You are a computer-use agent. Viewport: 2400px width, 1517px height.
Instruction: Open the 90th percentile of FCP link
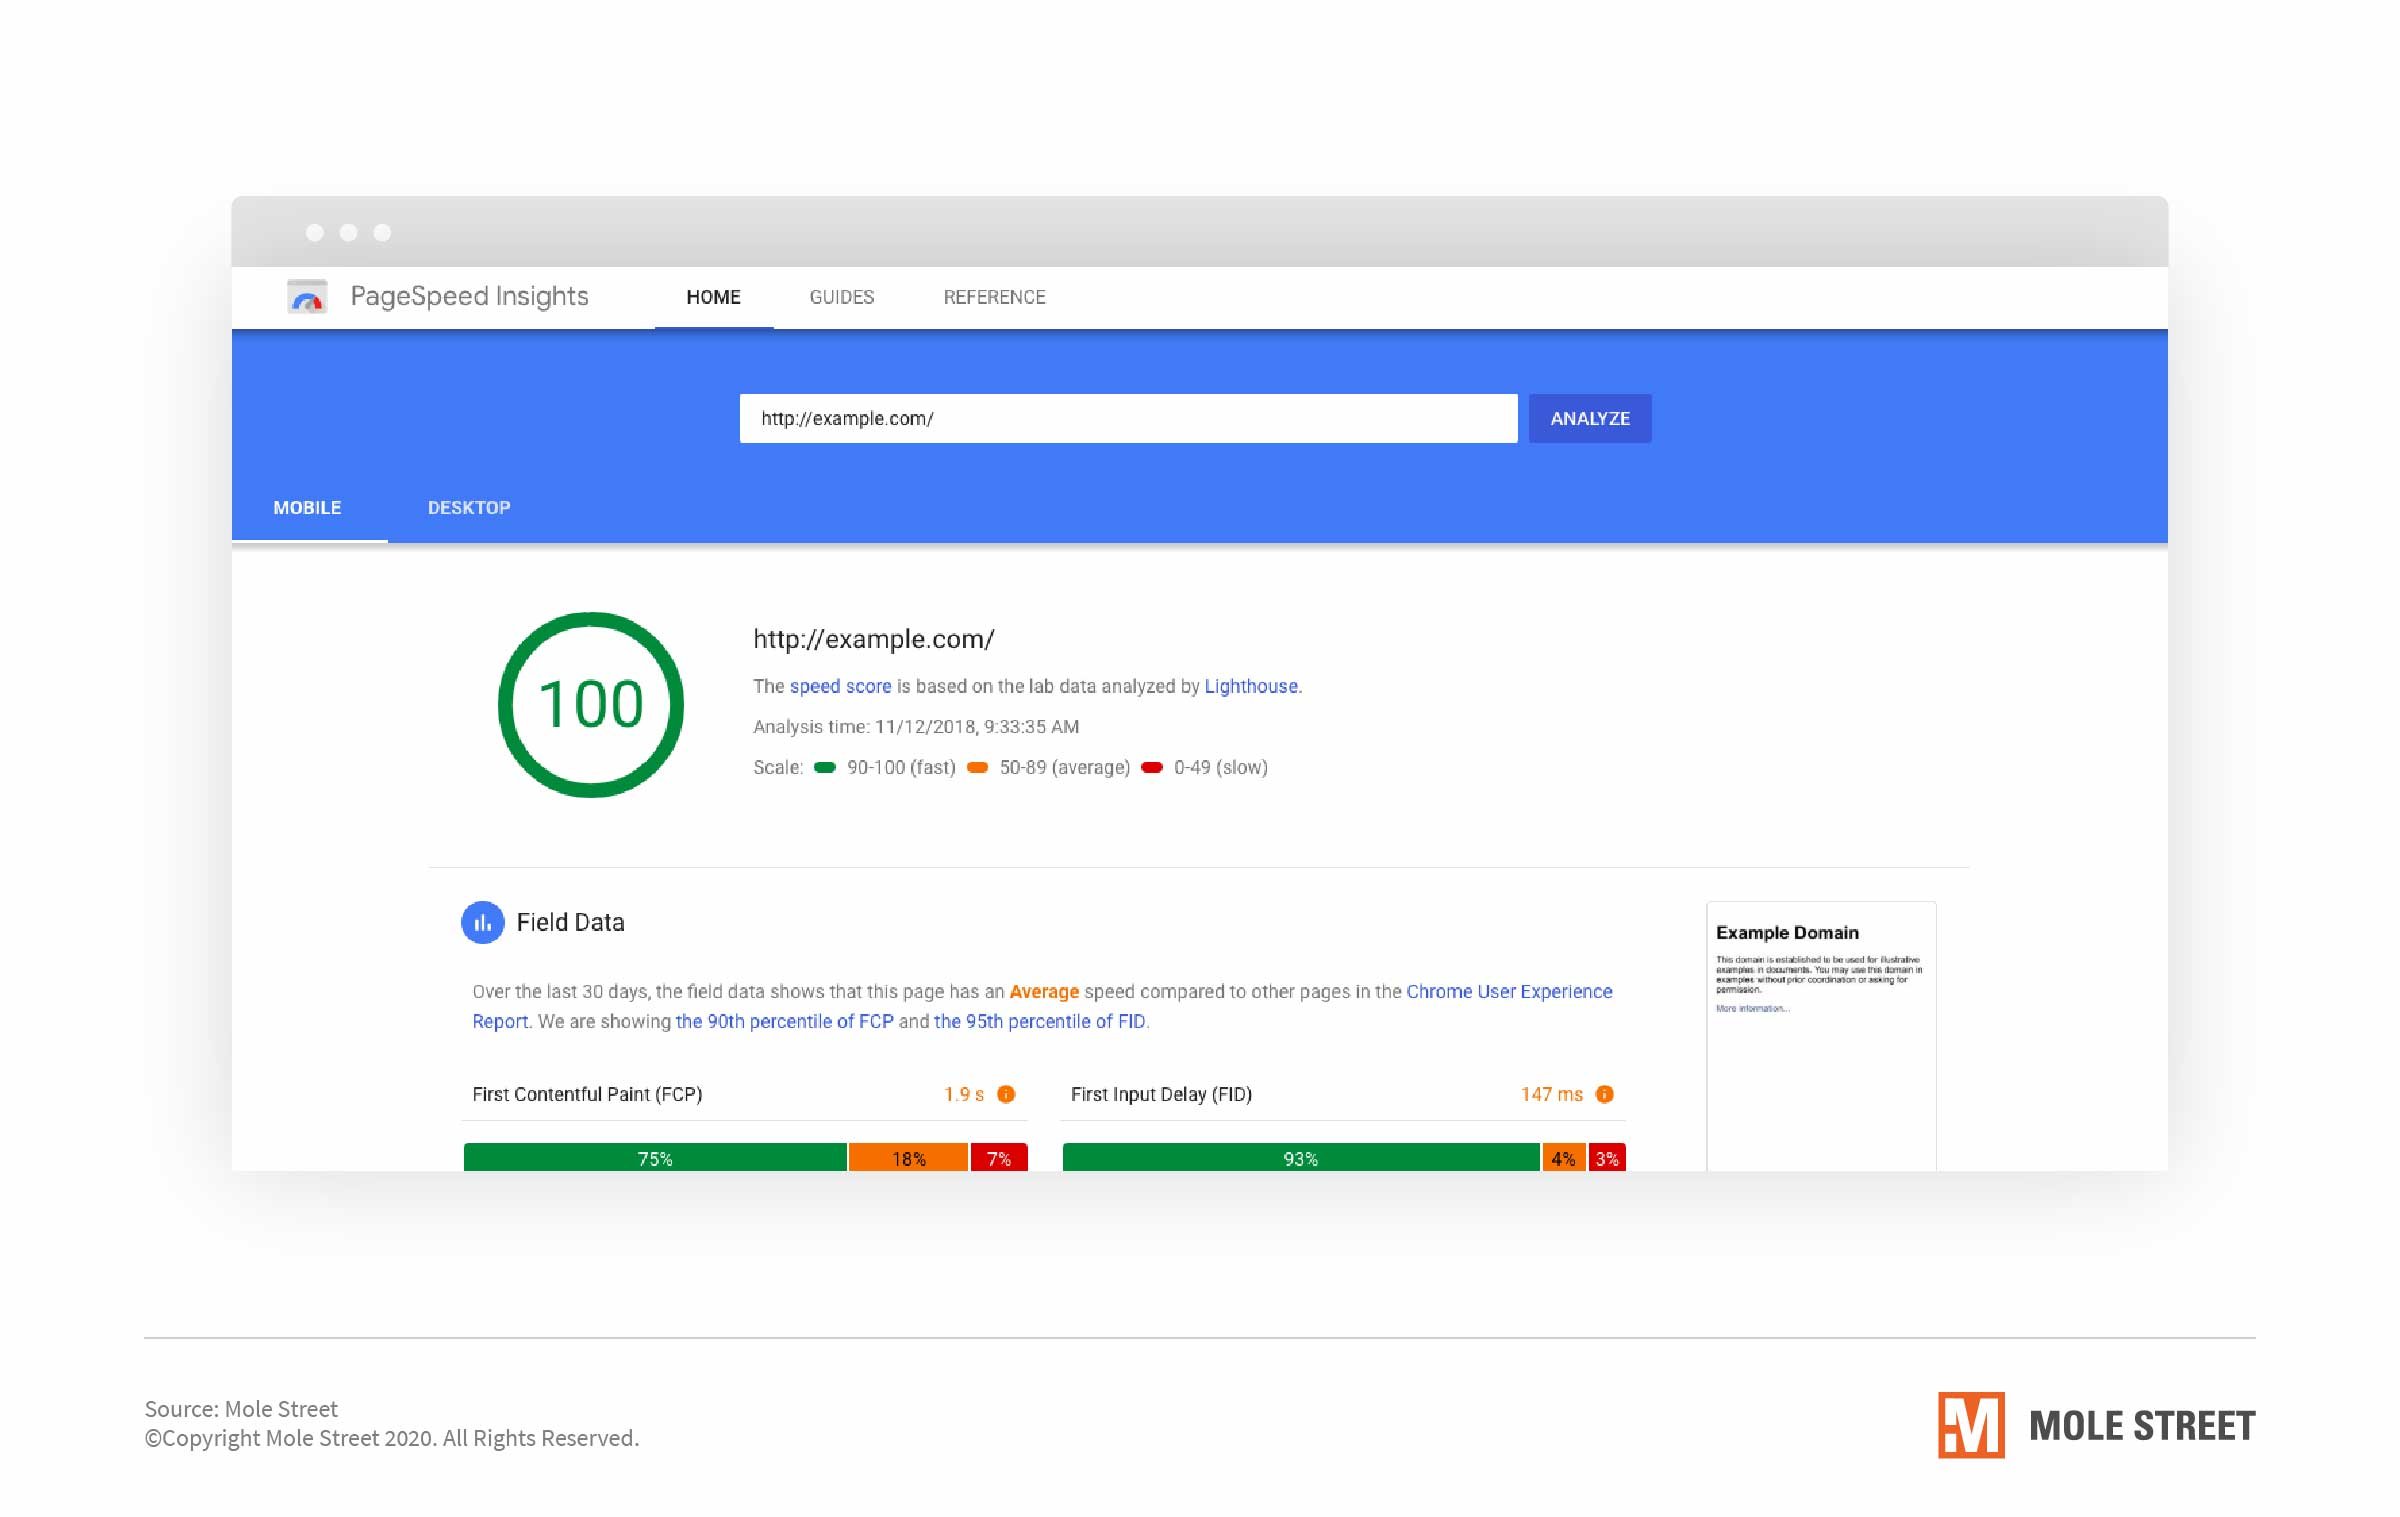pyautogui.click(x=784, y=1021)
